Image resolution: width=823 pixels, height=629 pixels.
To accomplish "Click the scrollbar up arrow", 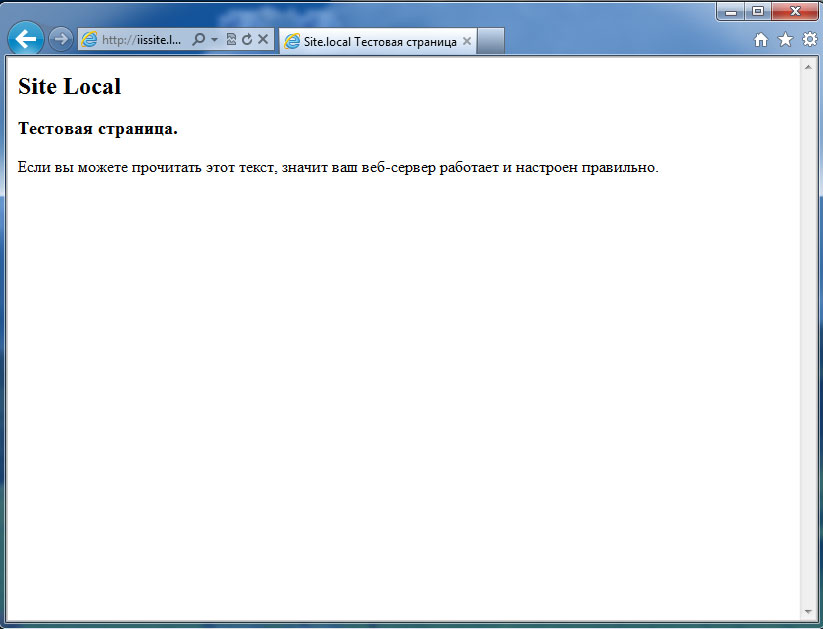I will pyautogui.click(x=808, y=66).
